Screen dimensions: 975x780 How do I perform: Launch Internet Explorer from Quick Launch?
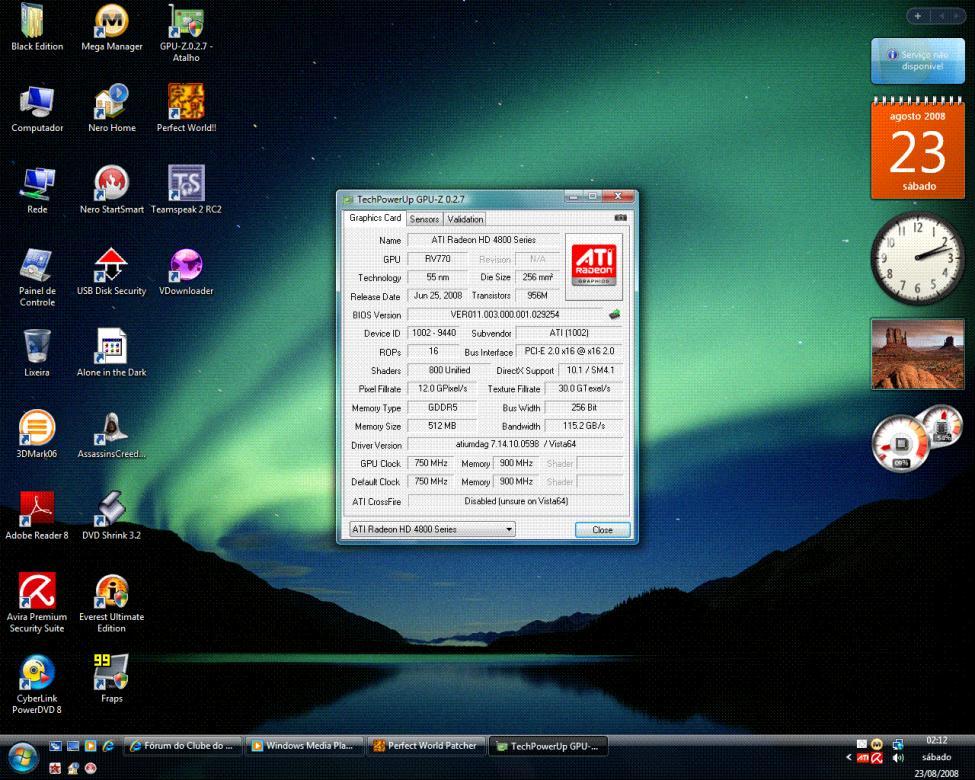coord(108,745)
